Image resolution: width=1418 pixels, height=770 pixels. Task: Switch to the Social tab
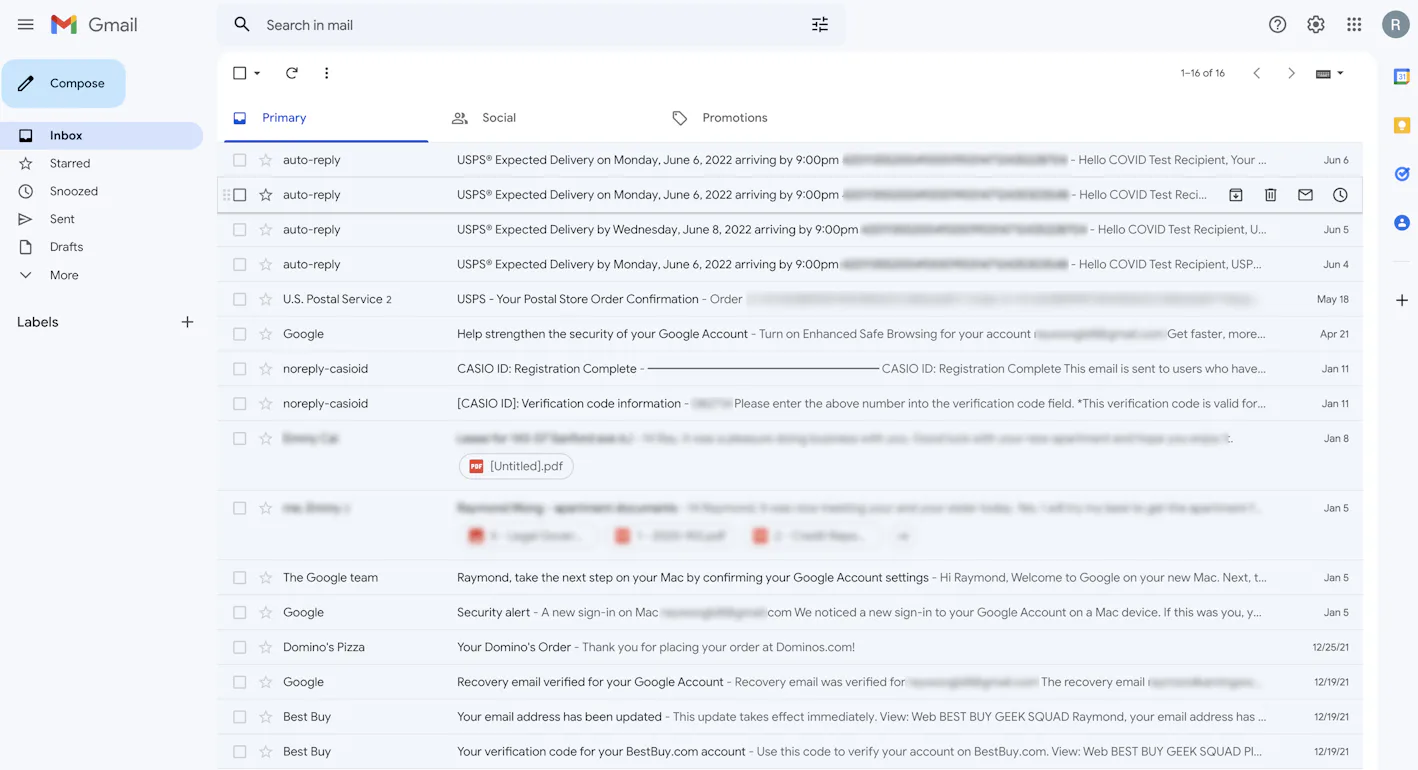(498, 117)
